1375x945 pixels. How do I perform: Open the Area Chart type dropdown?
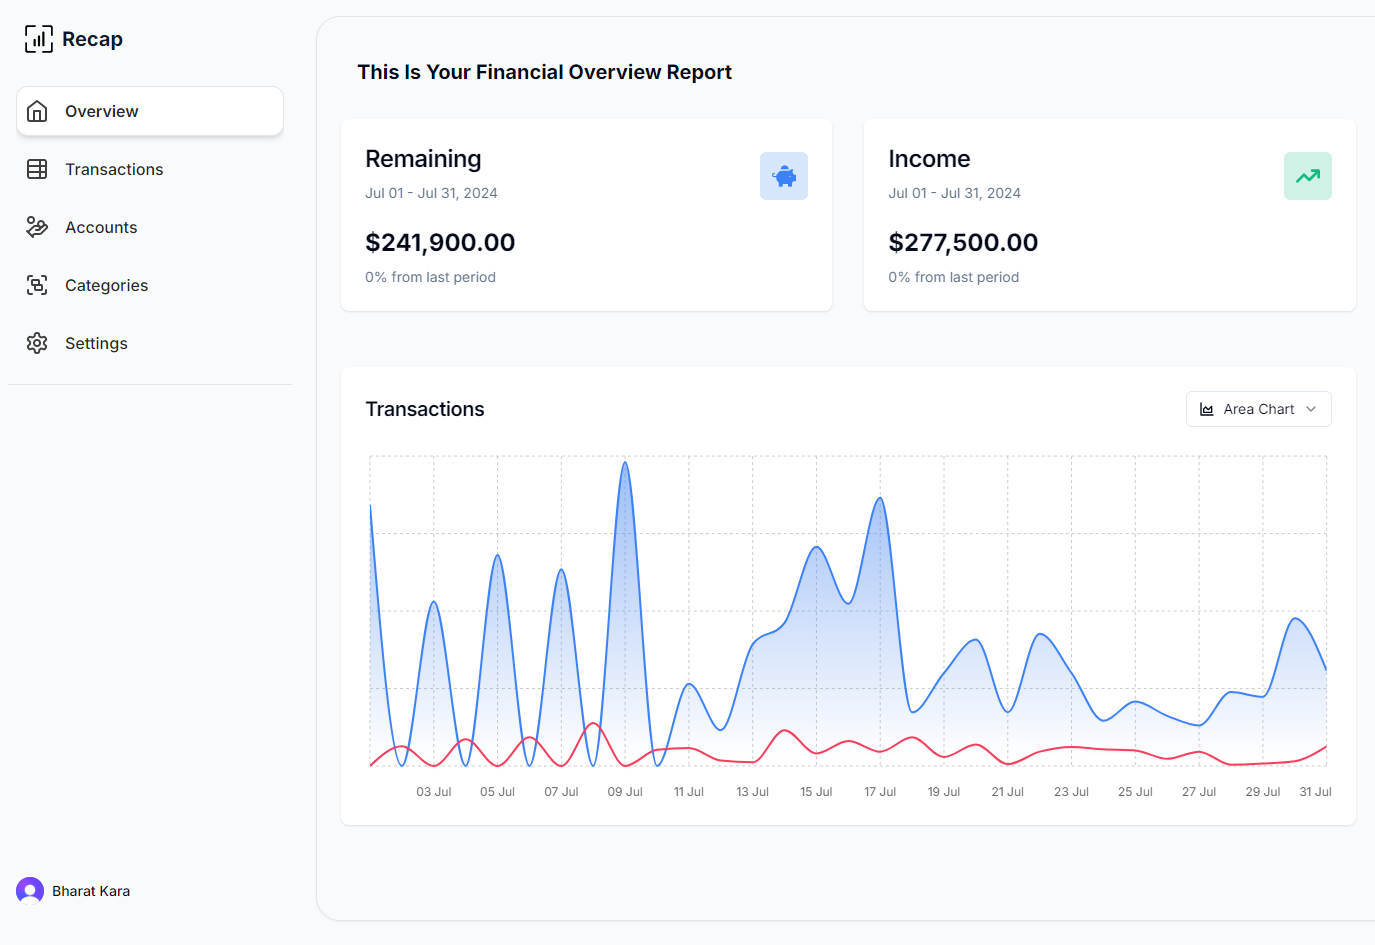[1259, 409]
